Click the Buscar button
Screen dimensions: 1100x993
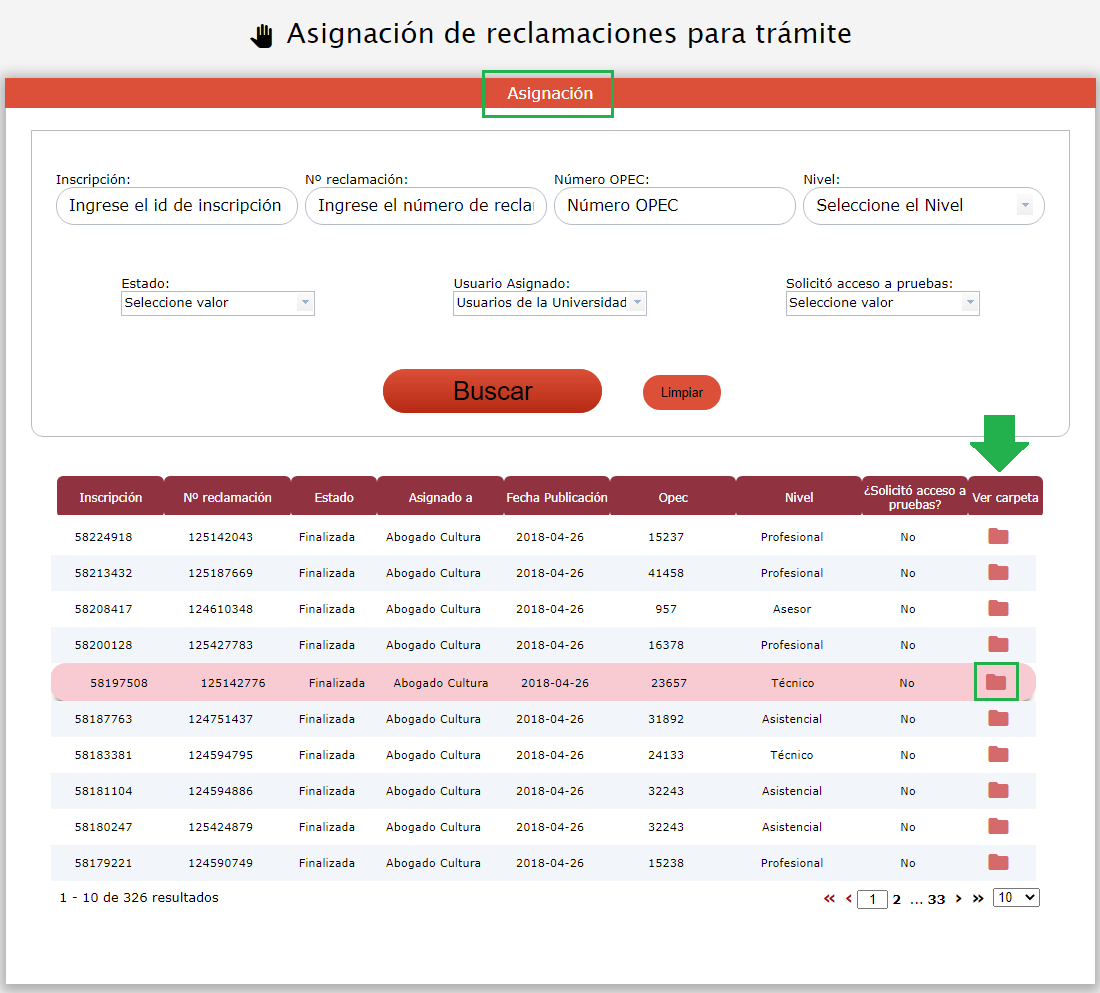click(492, 391)
